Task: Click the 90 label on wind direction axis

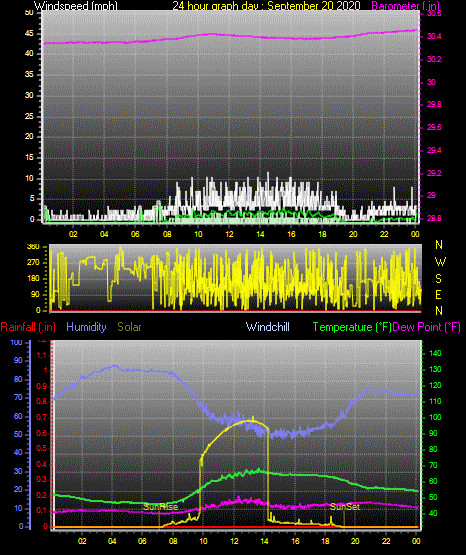Action: [x=35, y=294]
